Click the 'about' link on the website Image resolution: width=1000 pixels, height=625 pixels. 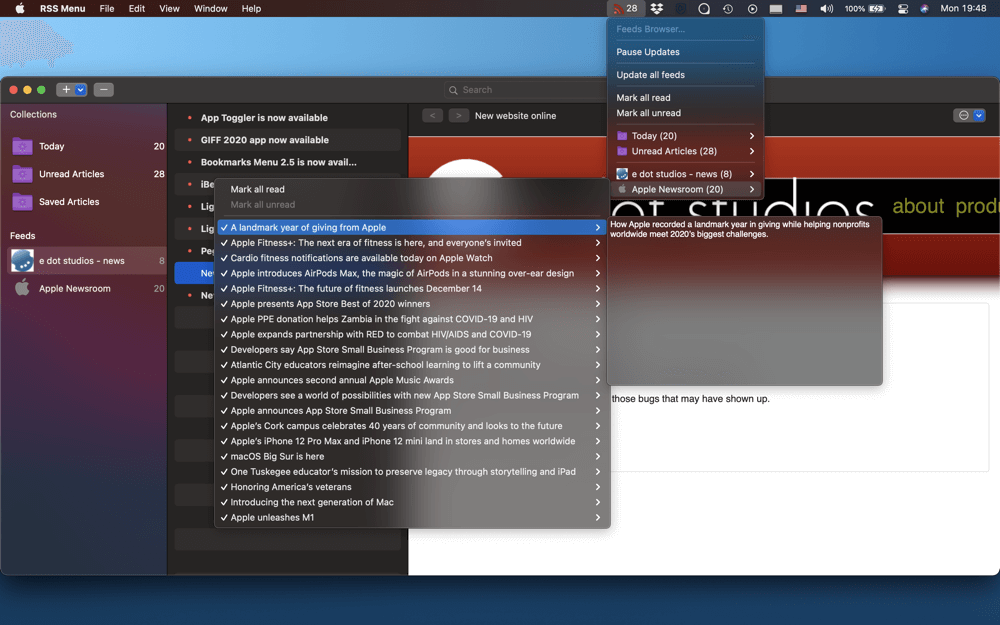coord(918,206)
